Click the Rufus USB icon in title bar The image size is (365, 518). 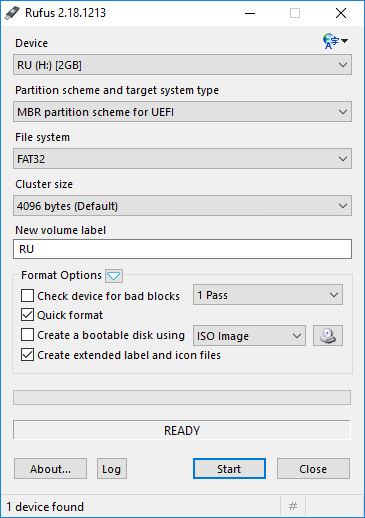[12, 13]
